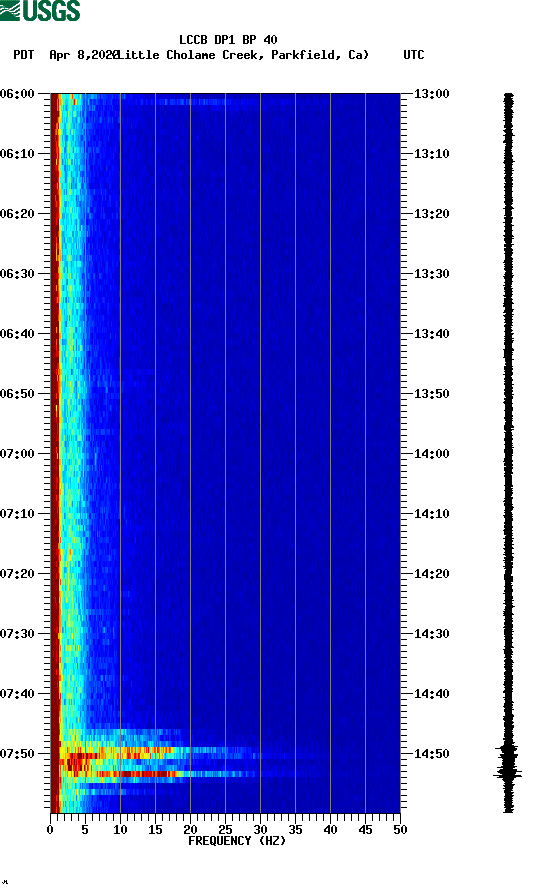Click the 5 Hz frequency tick label

click(x=85, y=830)
